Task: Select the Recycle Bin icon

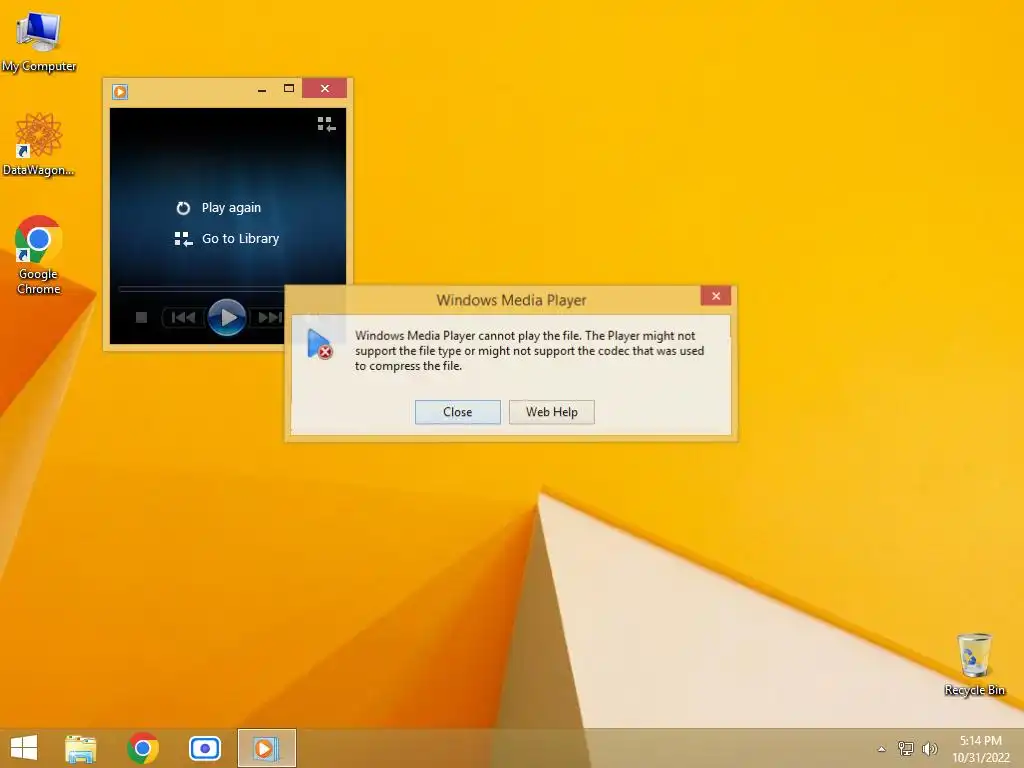Action: [974, 664]
